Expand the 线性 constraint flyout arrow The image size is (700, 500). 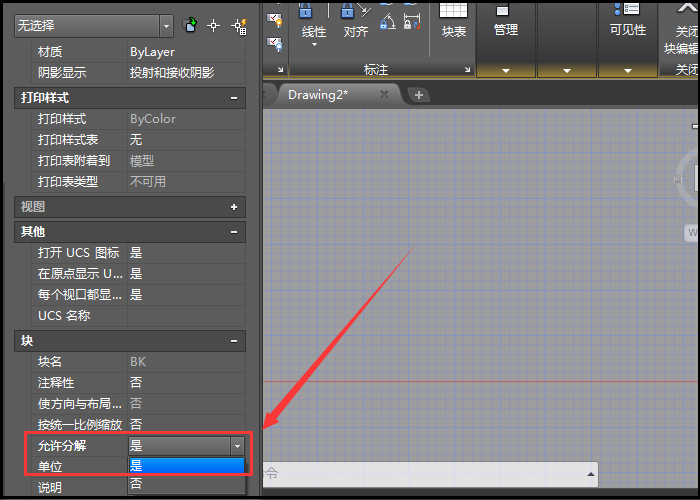314,45
